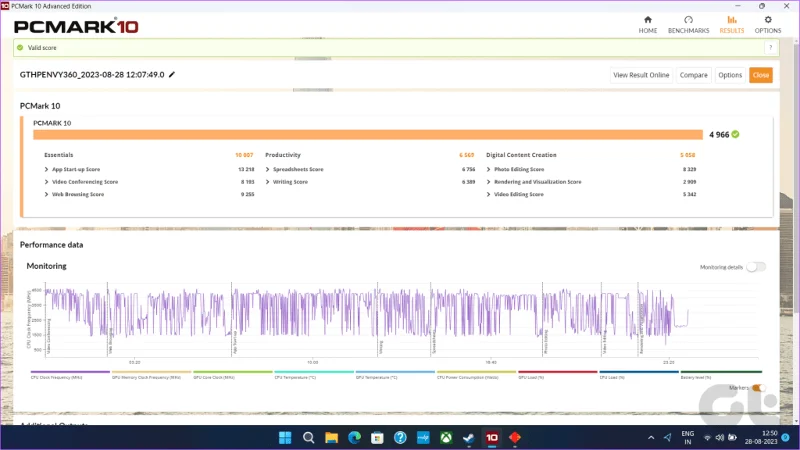
Task: Open Microsoft Store from taskbar
Action: [377, 437]
